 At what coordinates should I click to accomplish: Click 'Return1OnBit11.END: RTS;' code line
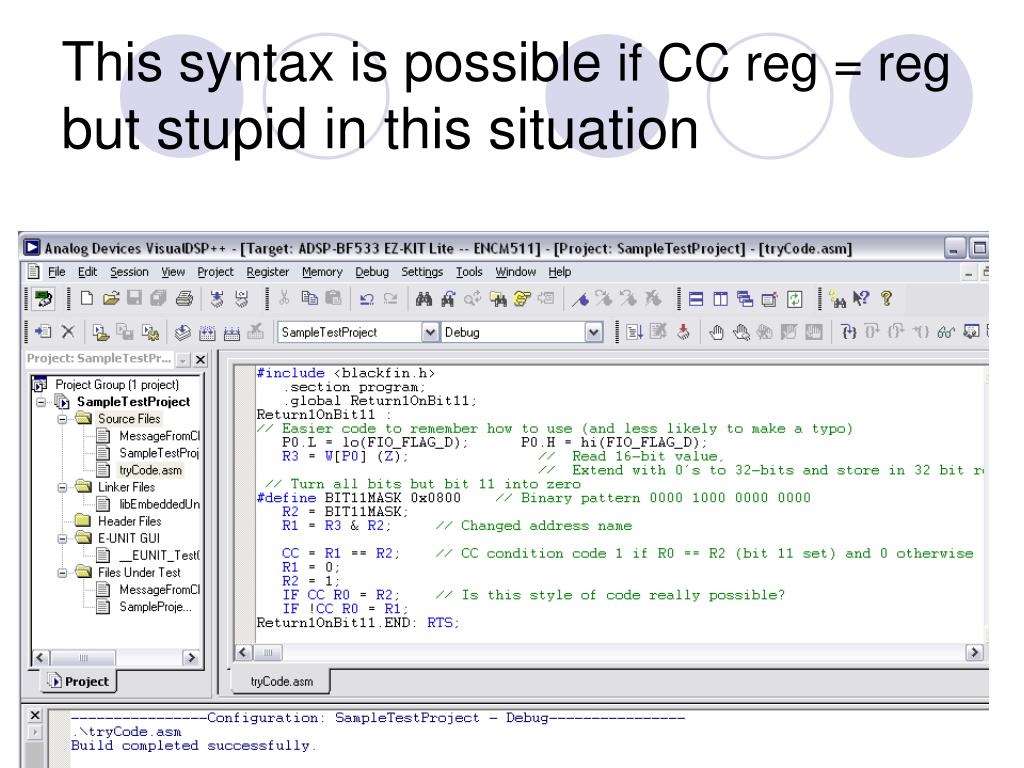point(358,623)
